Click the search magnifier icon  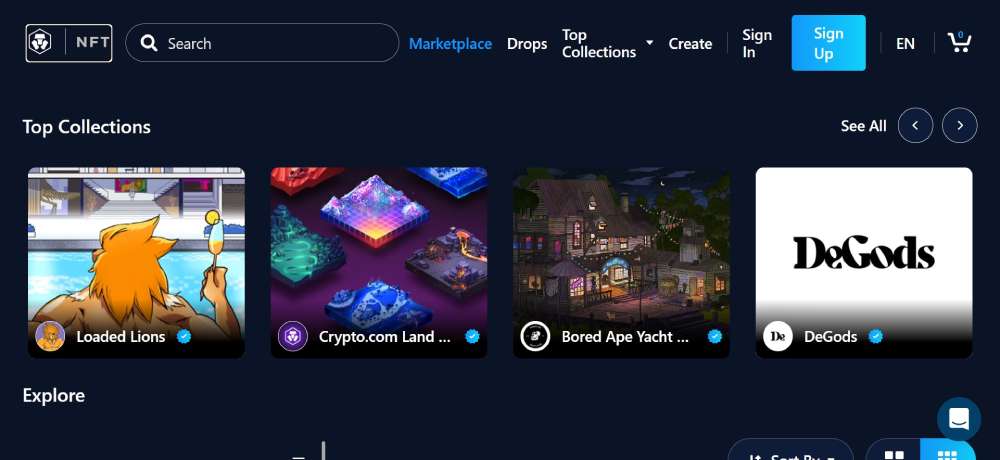pyautogui.click(x=149, y=43)
